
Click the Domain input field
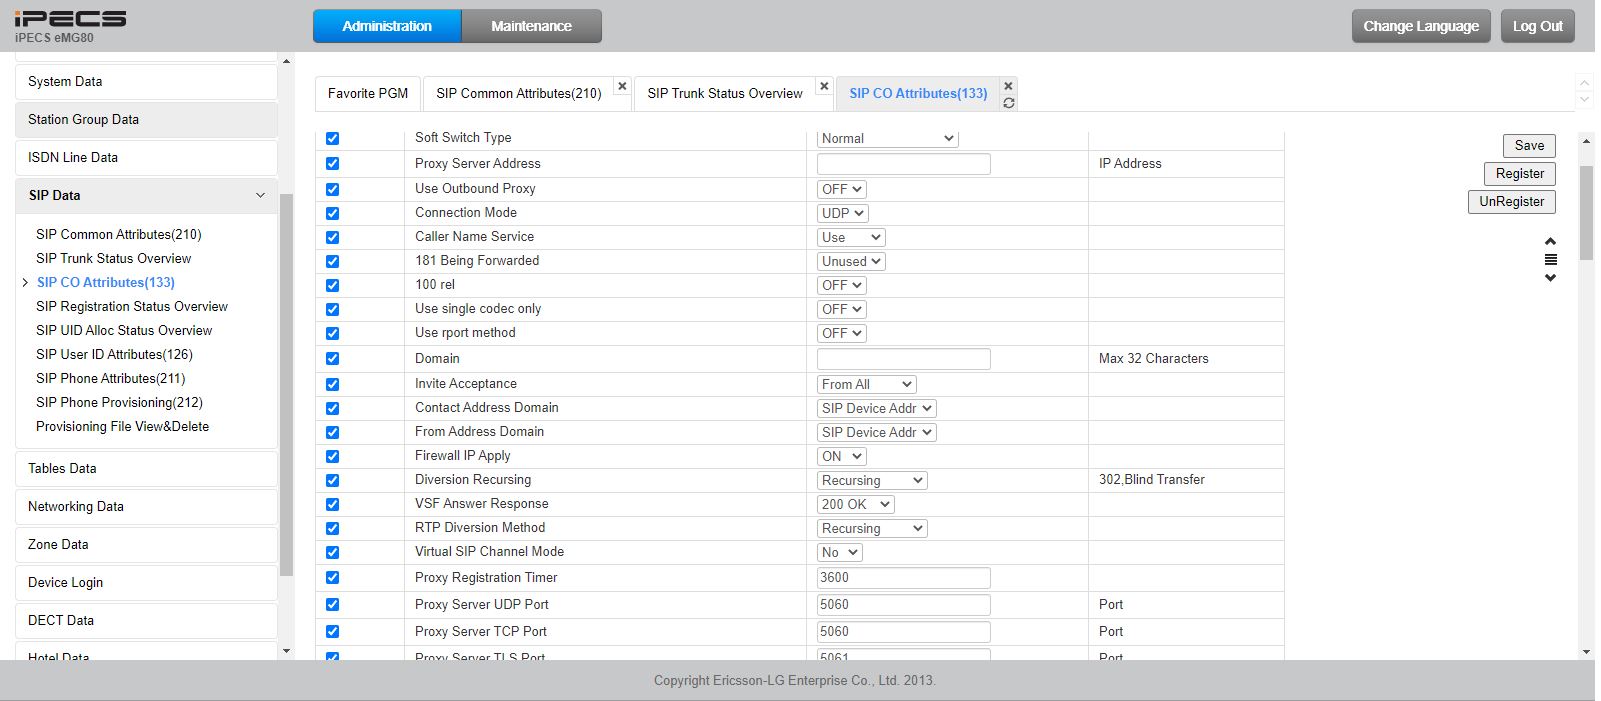904,359
